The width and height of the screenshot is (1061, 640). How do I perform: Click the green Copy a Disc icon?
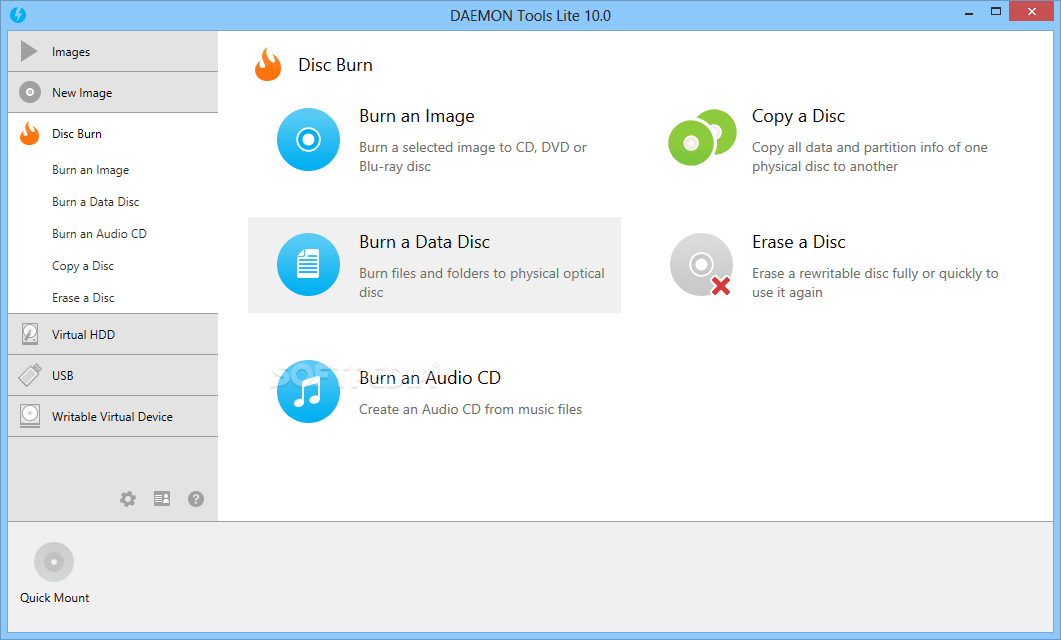tap(702, 137)
